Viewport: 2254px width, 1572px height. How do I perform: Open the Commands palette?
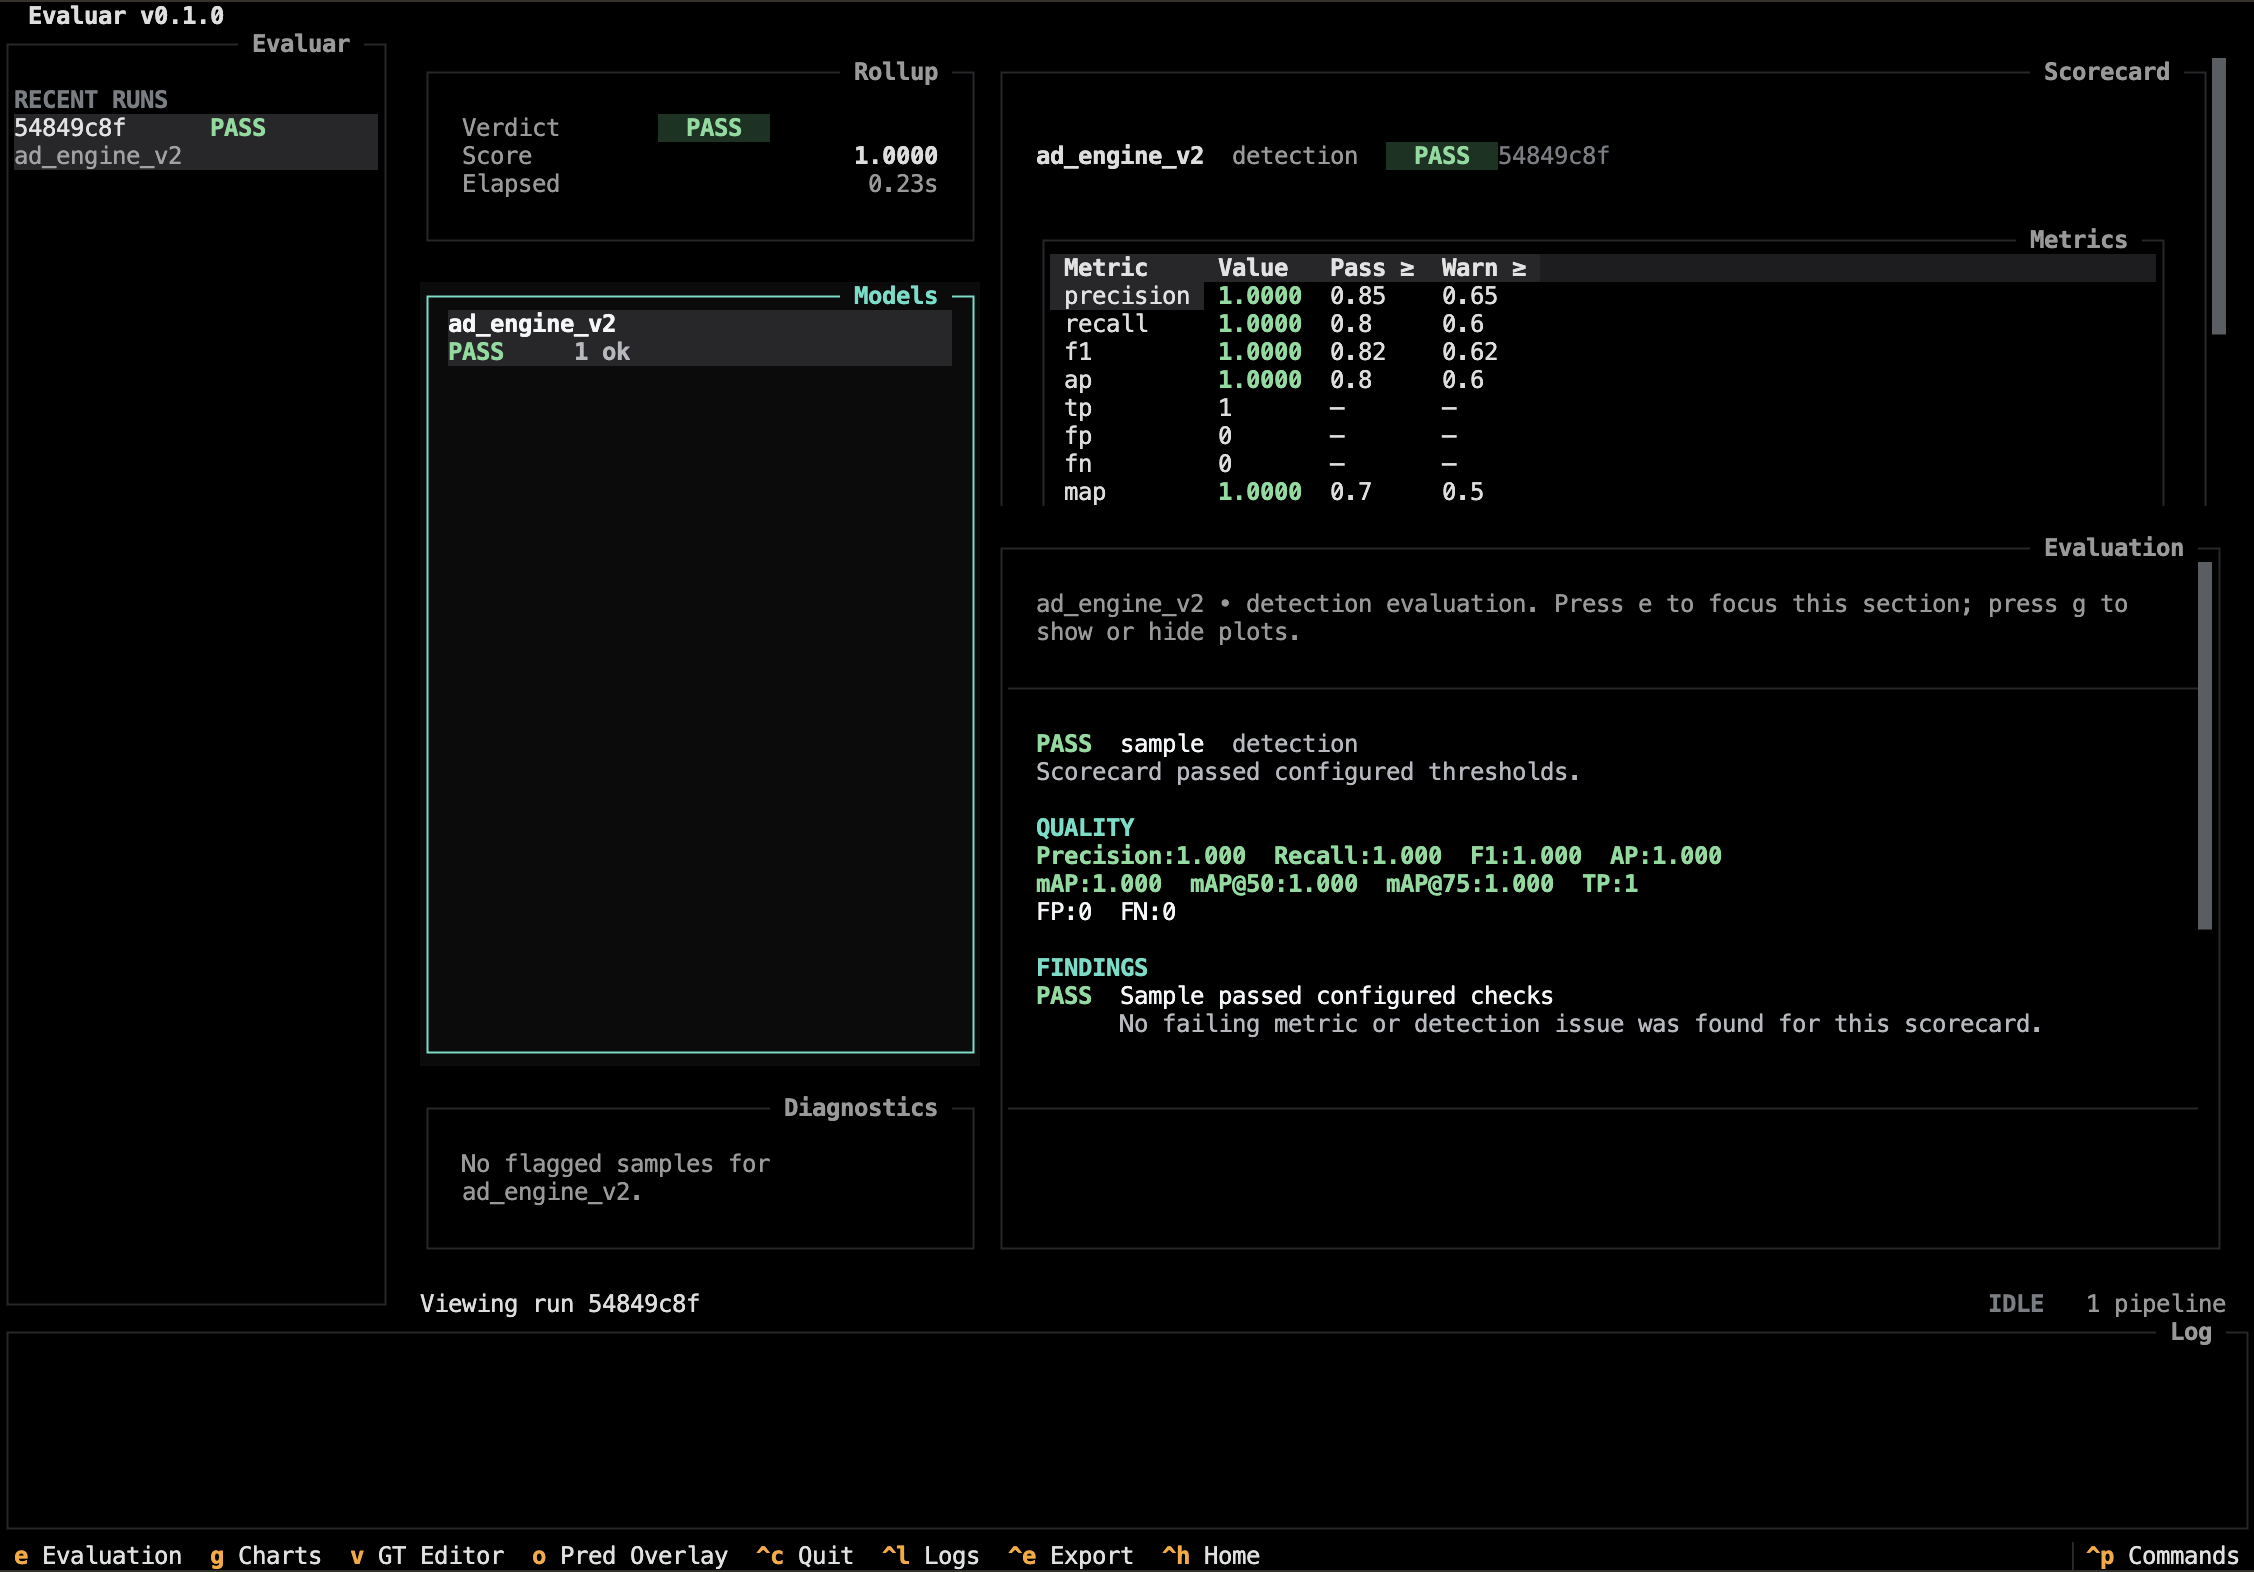2163,1555
